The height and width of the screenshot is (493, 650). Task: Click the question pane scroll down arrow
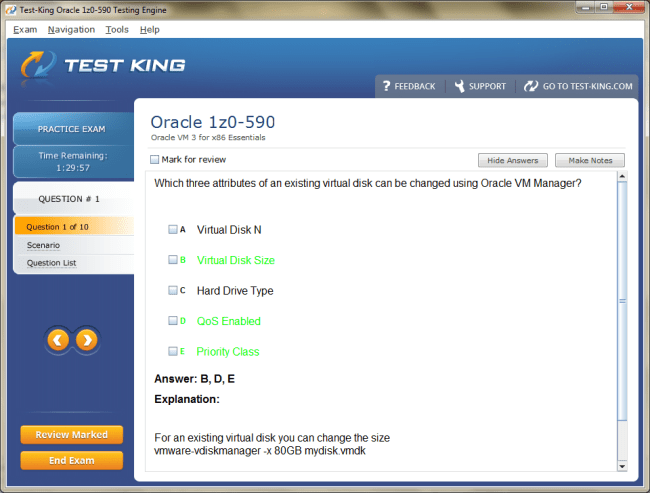point(622,466)
